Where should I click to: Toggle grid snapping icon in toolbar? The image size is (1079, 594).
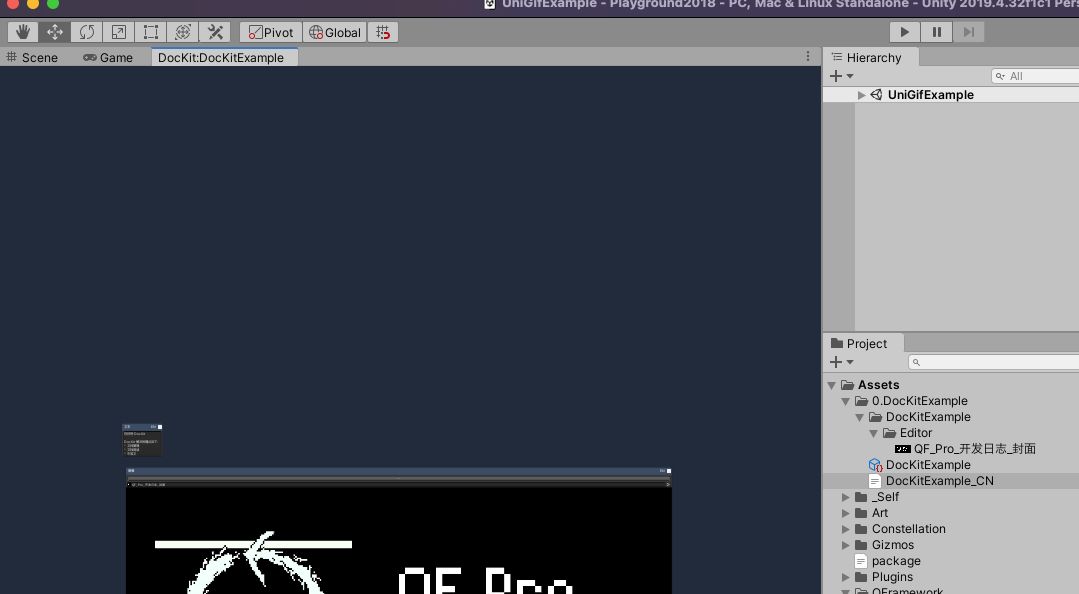pos(383,32)
